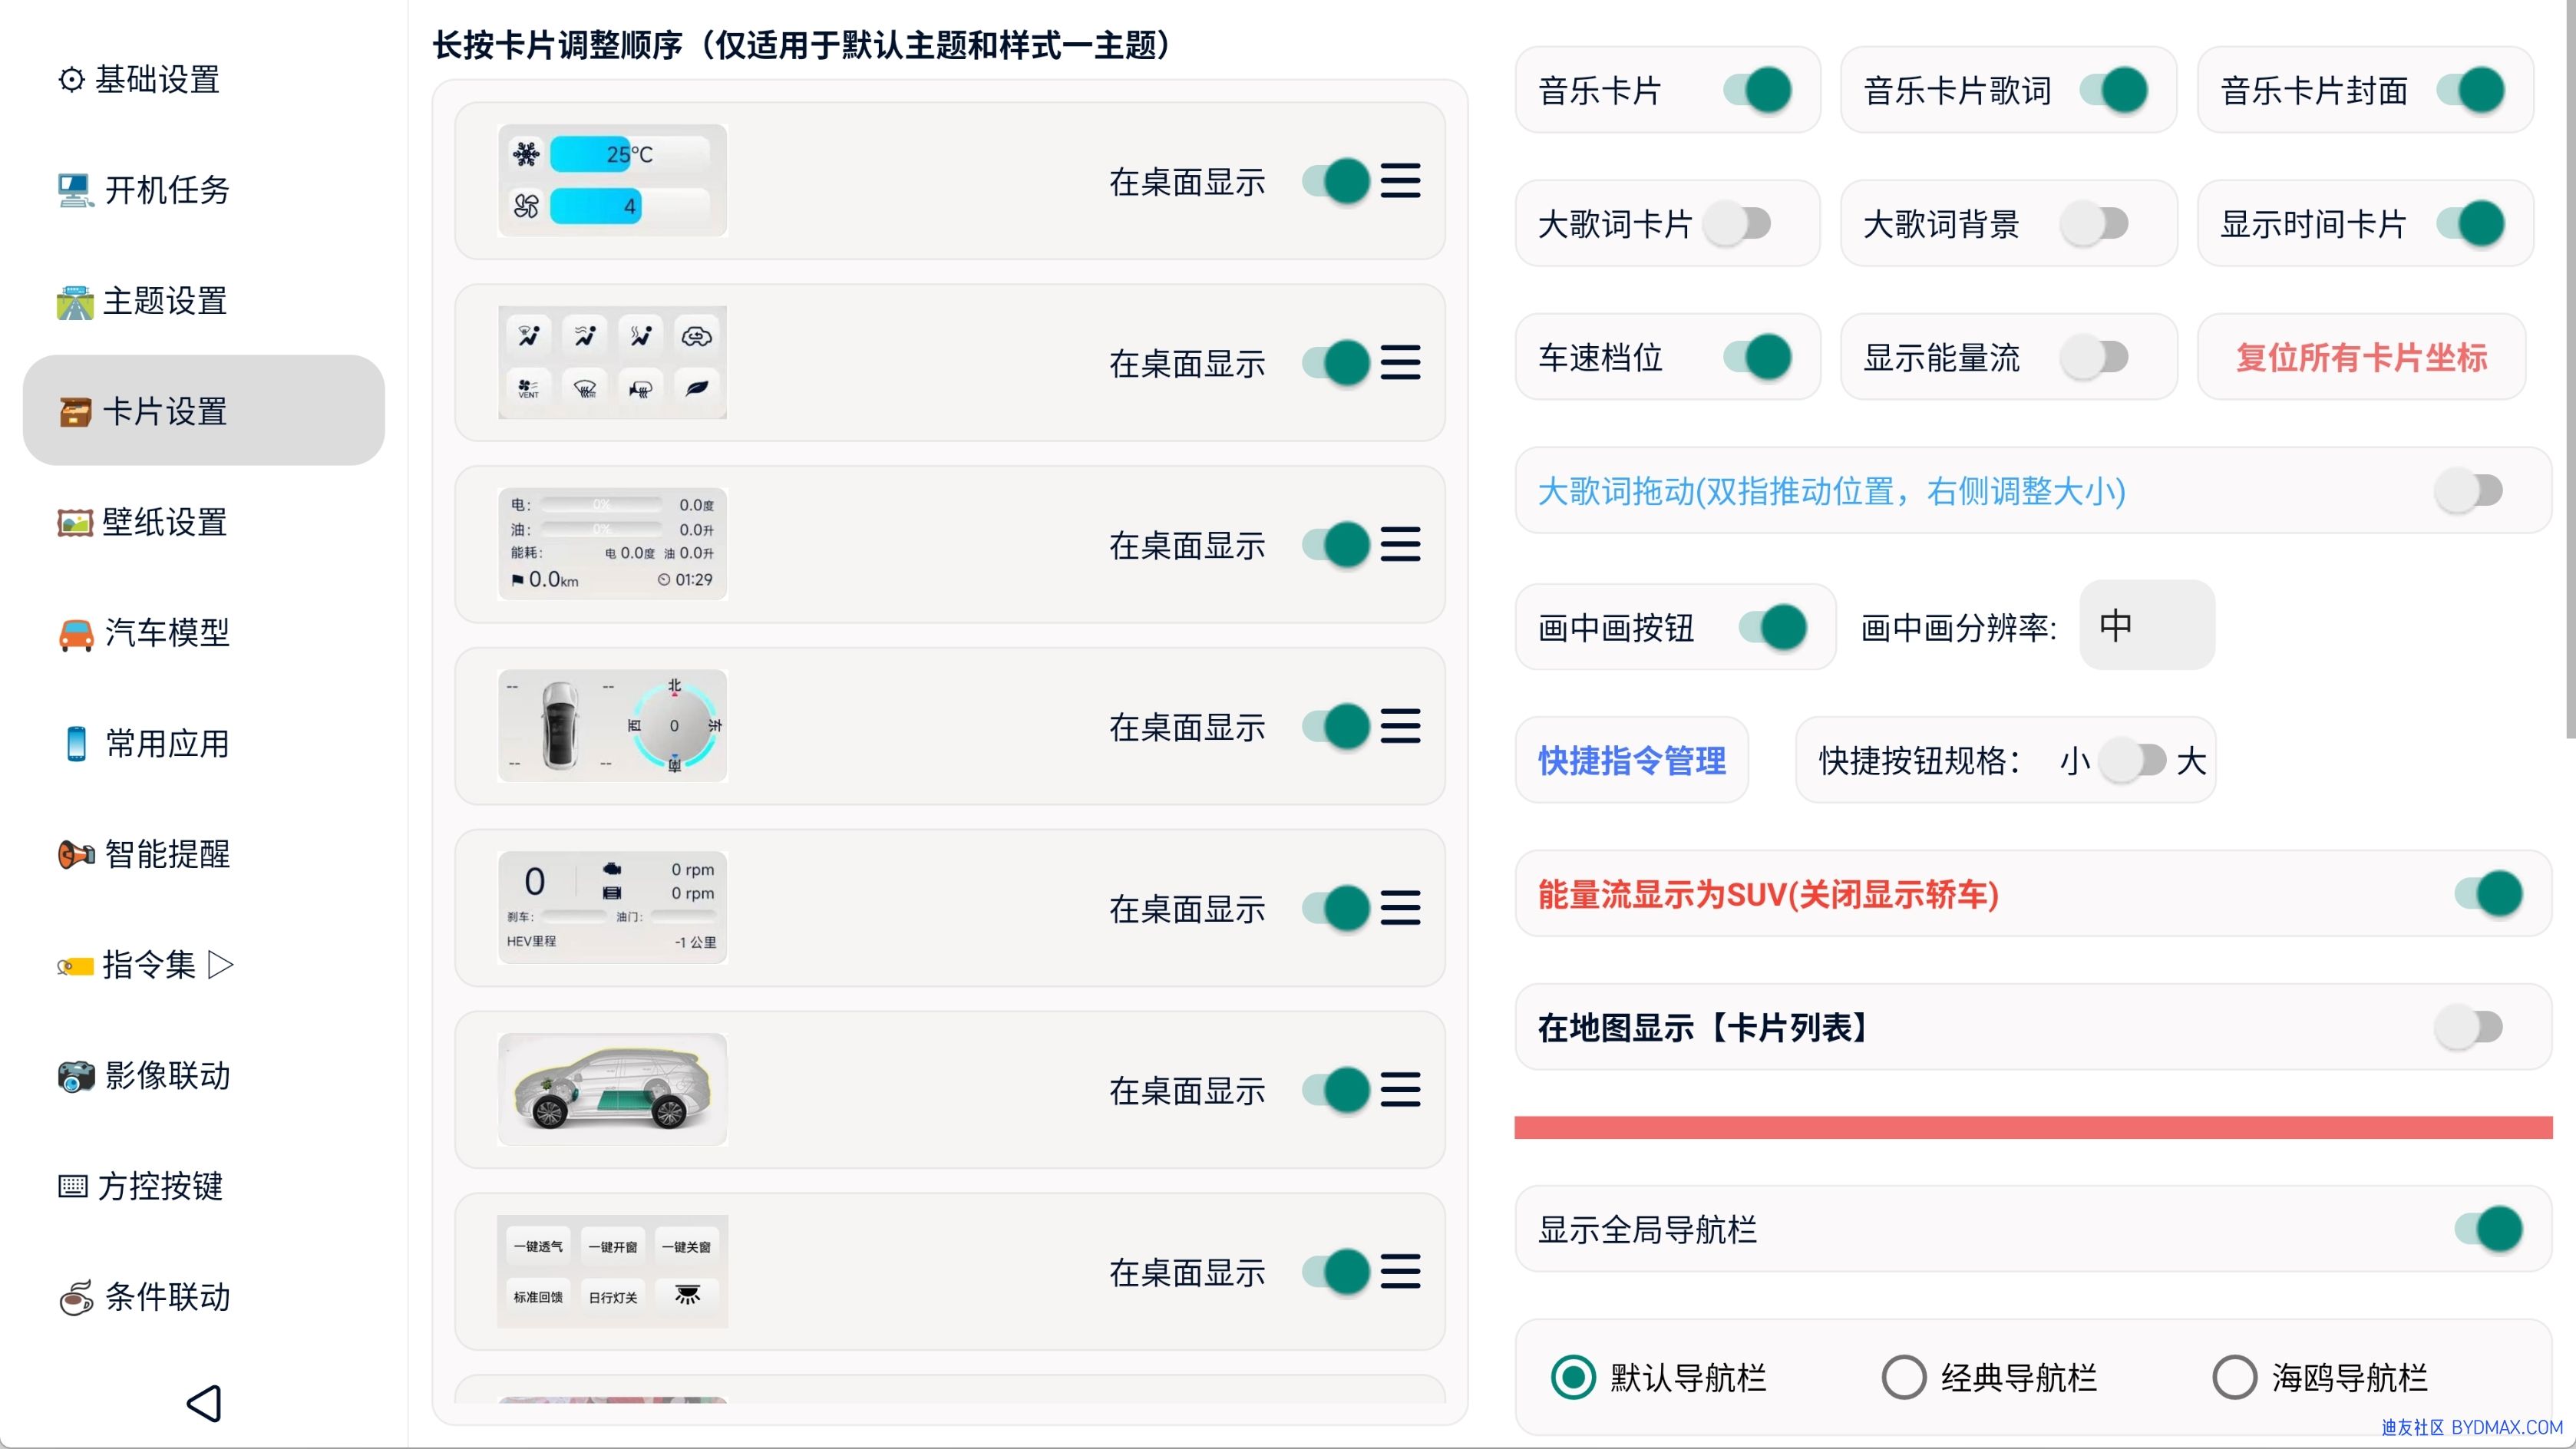
Task: Click the back triangle navigation icon
Action: tap(204, 1402)
